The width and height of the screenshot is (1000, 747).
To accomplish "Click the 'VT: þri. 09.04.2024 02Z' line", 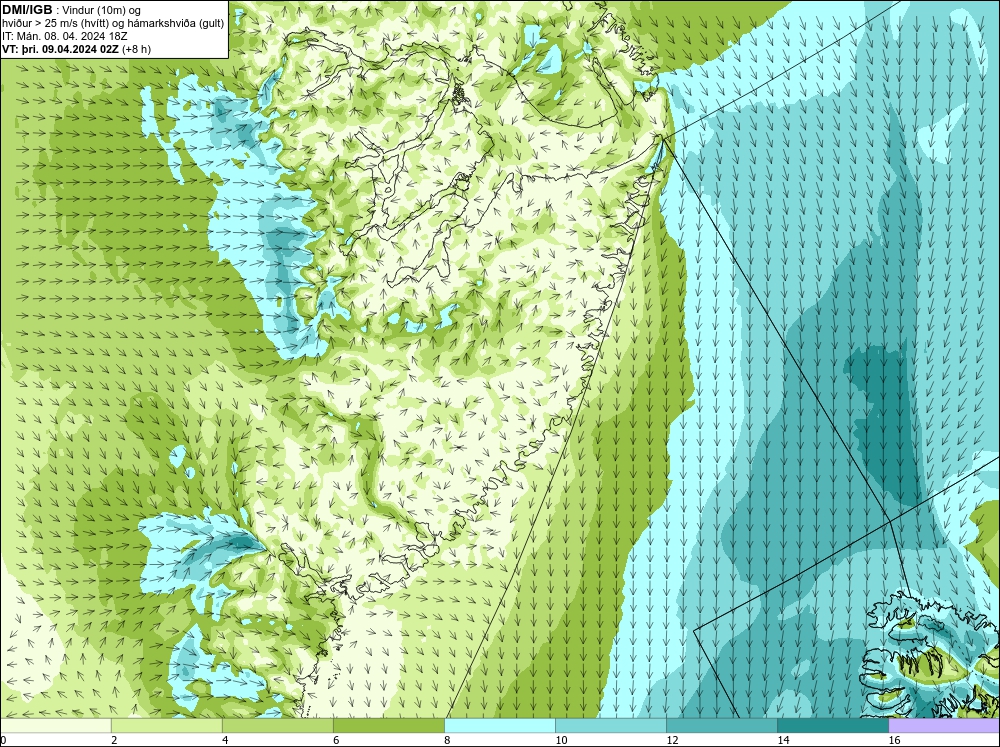I will (x=59, y=49).
